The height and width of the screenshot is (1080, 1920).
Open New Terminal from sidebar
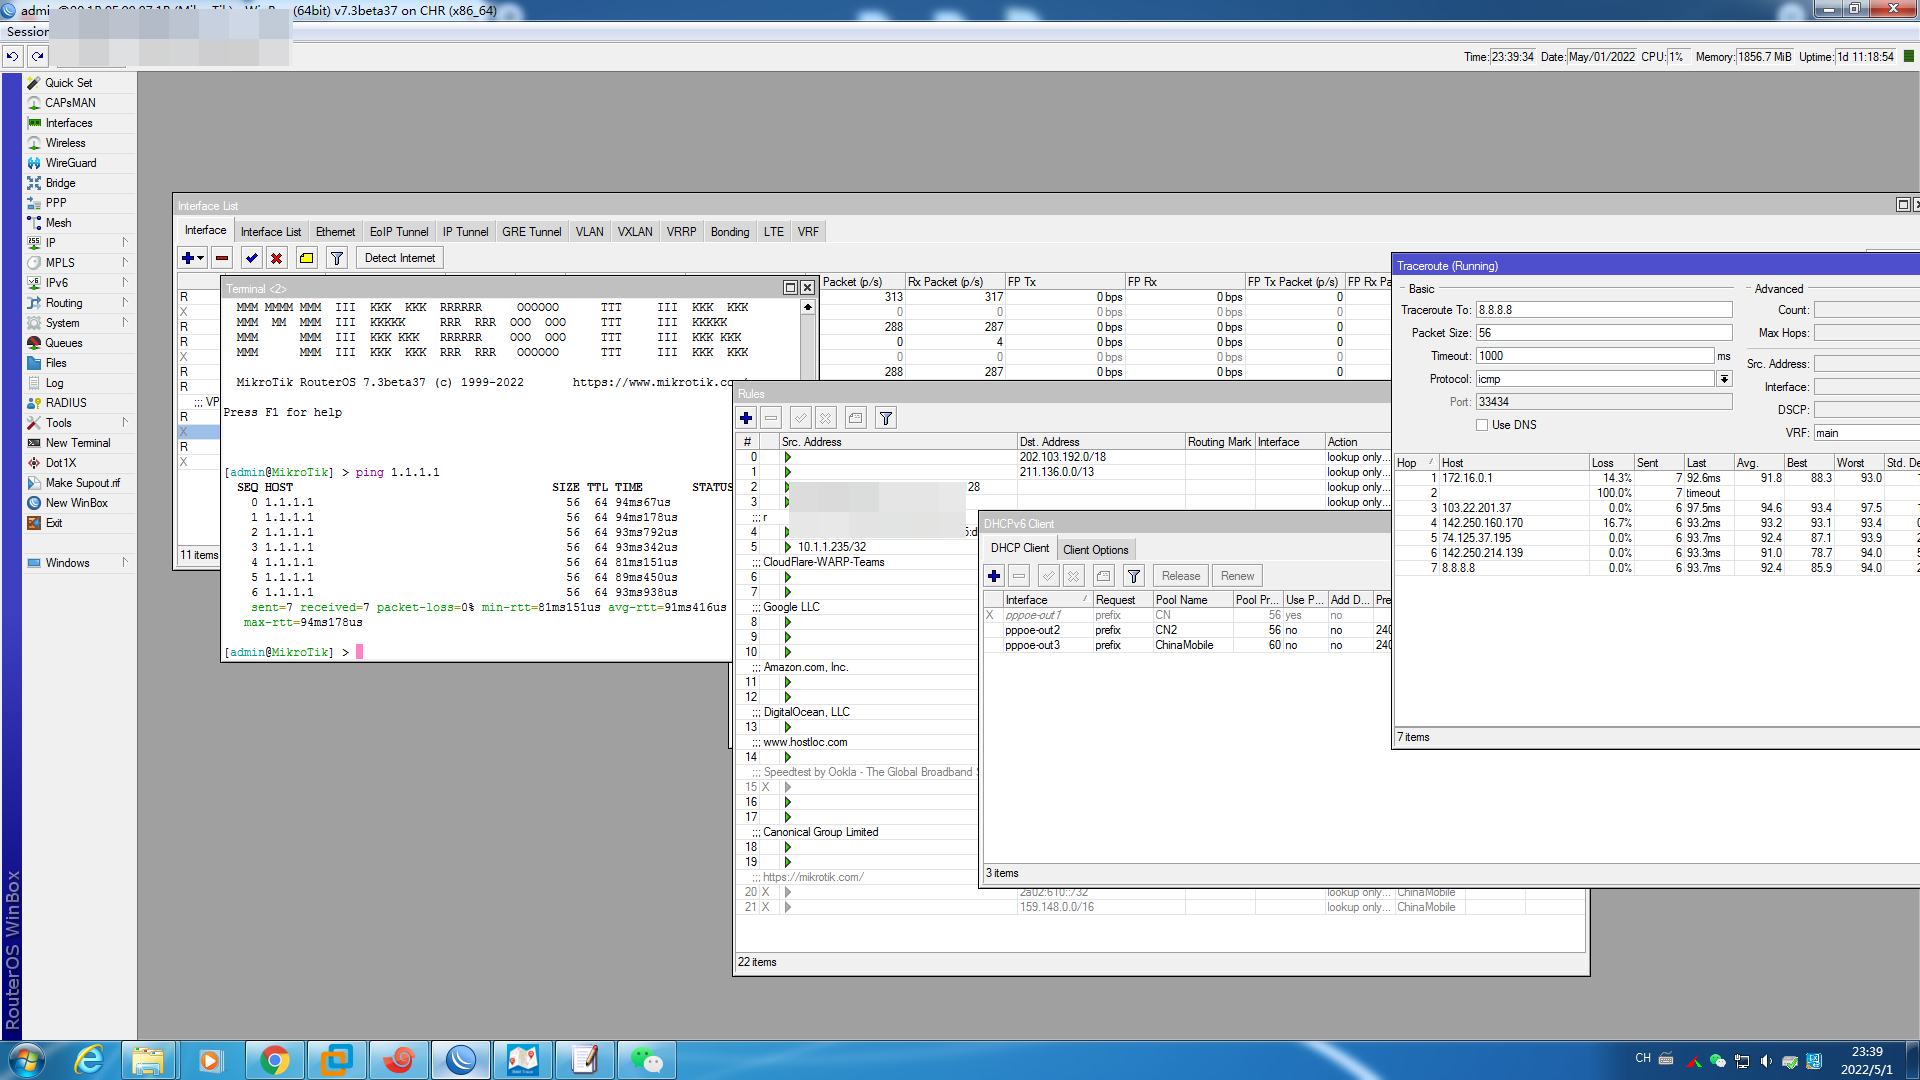pyautogui.click(x=78, y=443)
